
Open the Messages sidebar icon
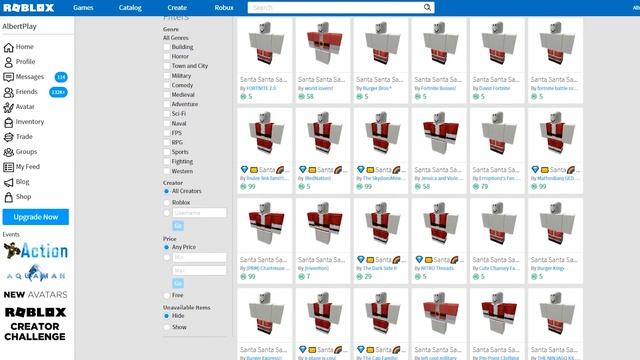point(8,77)
